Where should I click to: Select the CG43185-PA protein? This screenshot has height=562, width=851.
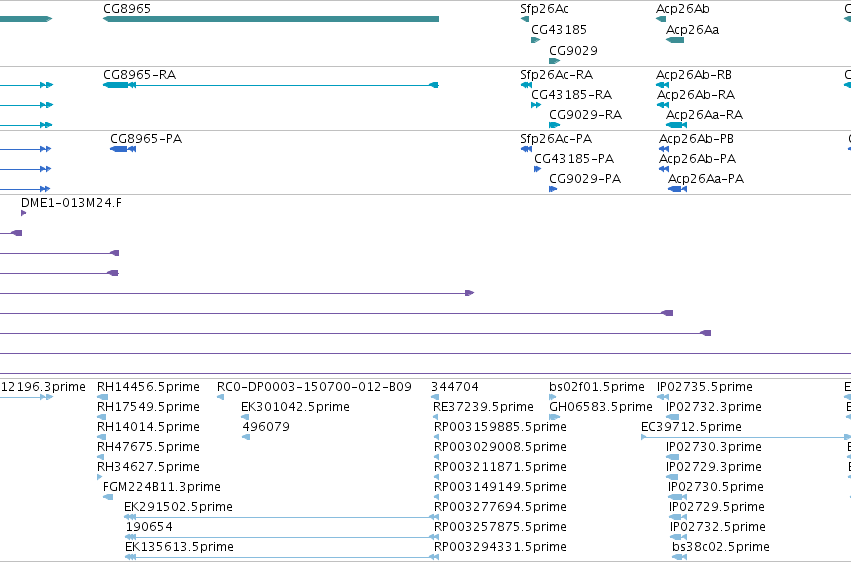[x=537, y=169]
